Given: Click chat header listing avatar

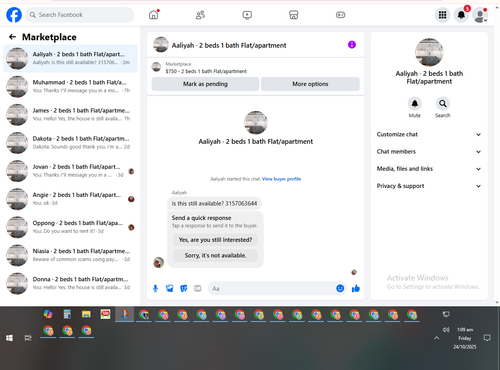Looking at the screenshot, I should point(161,45).
